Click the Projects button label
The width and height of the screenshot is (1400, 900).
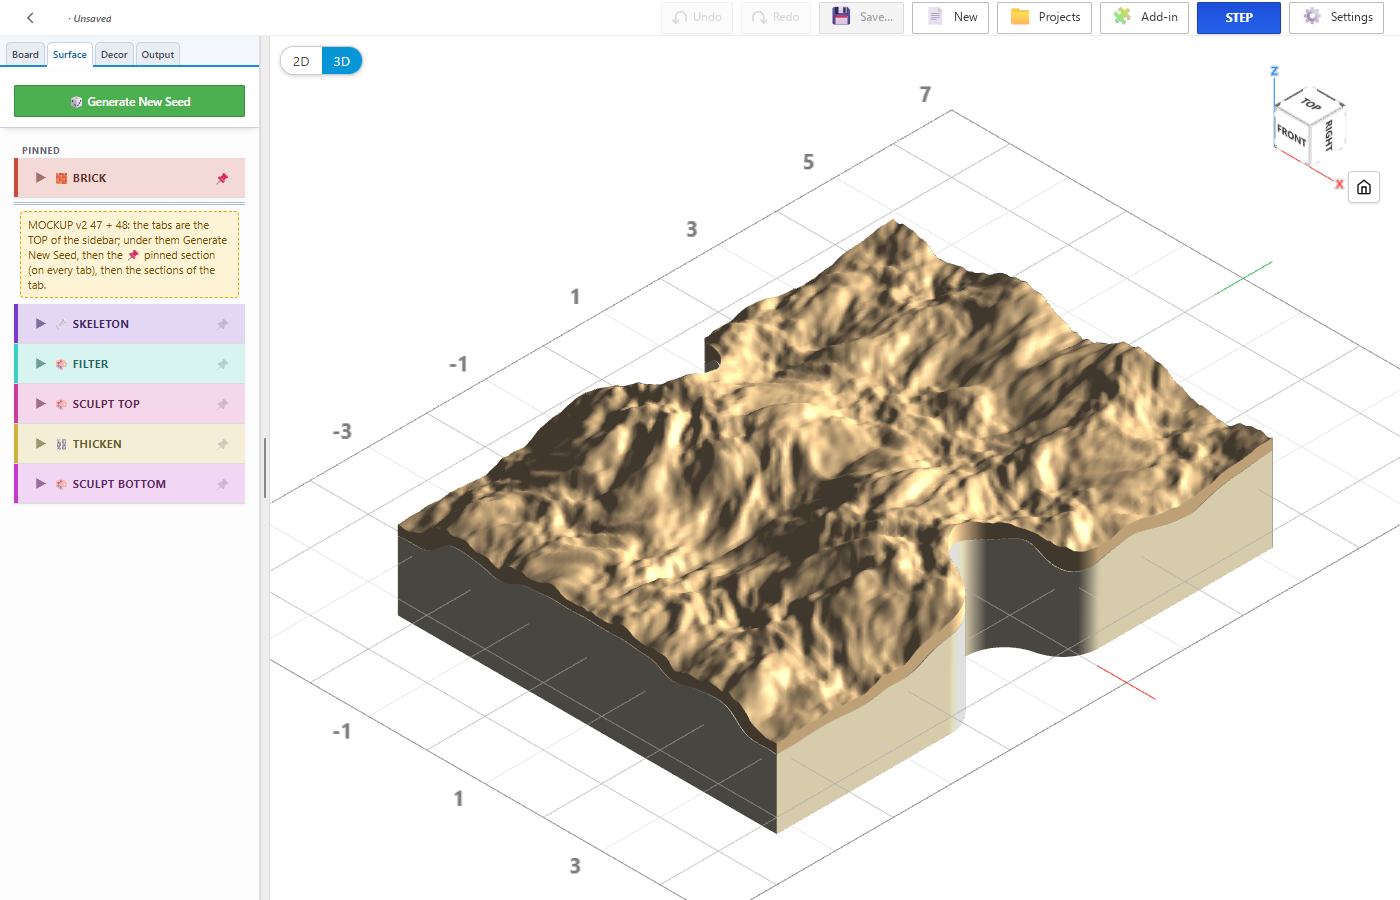tap(1059, 17)
